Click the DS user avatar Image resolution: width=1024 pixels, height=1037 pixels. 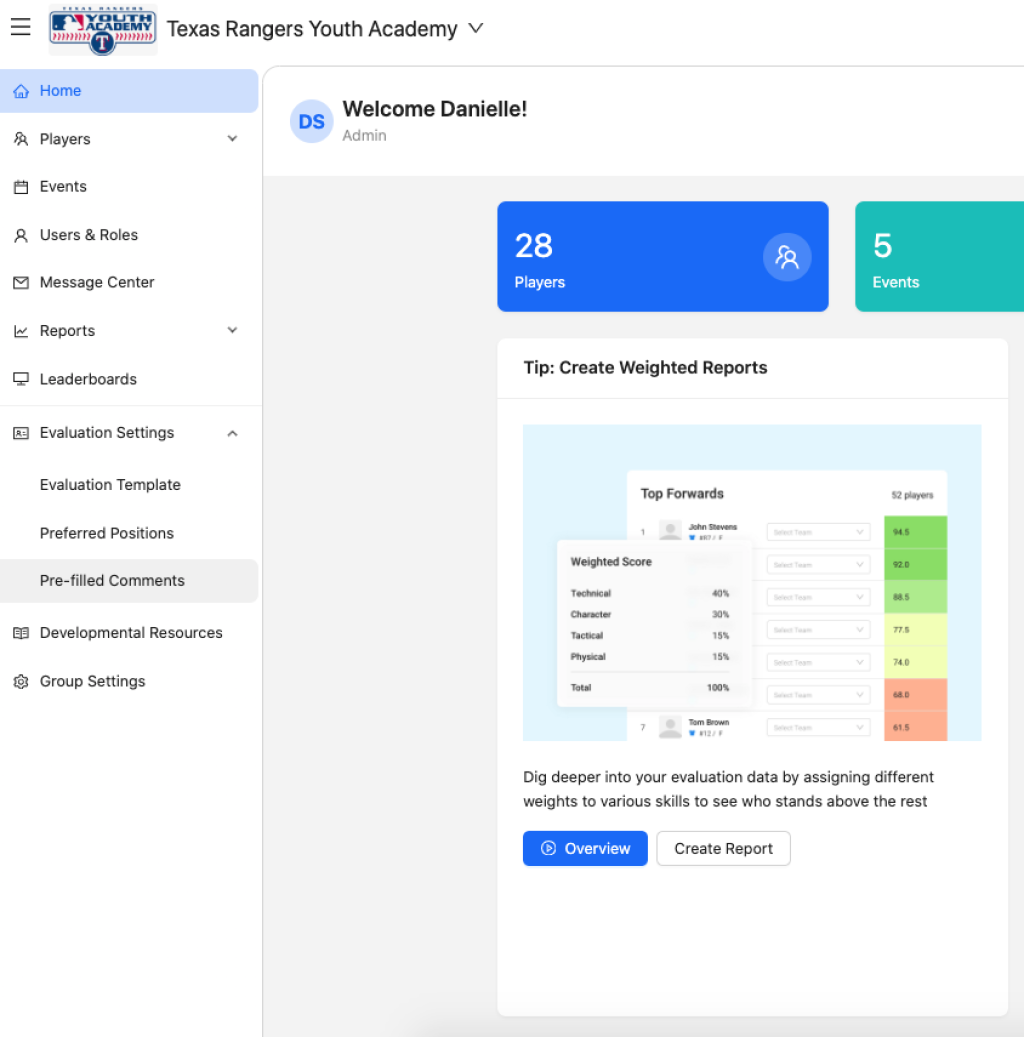(311, 121)
